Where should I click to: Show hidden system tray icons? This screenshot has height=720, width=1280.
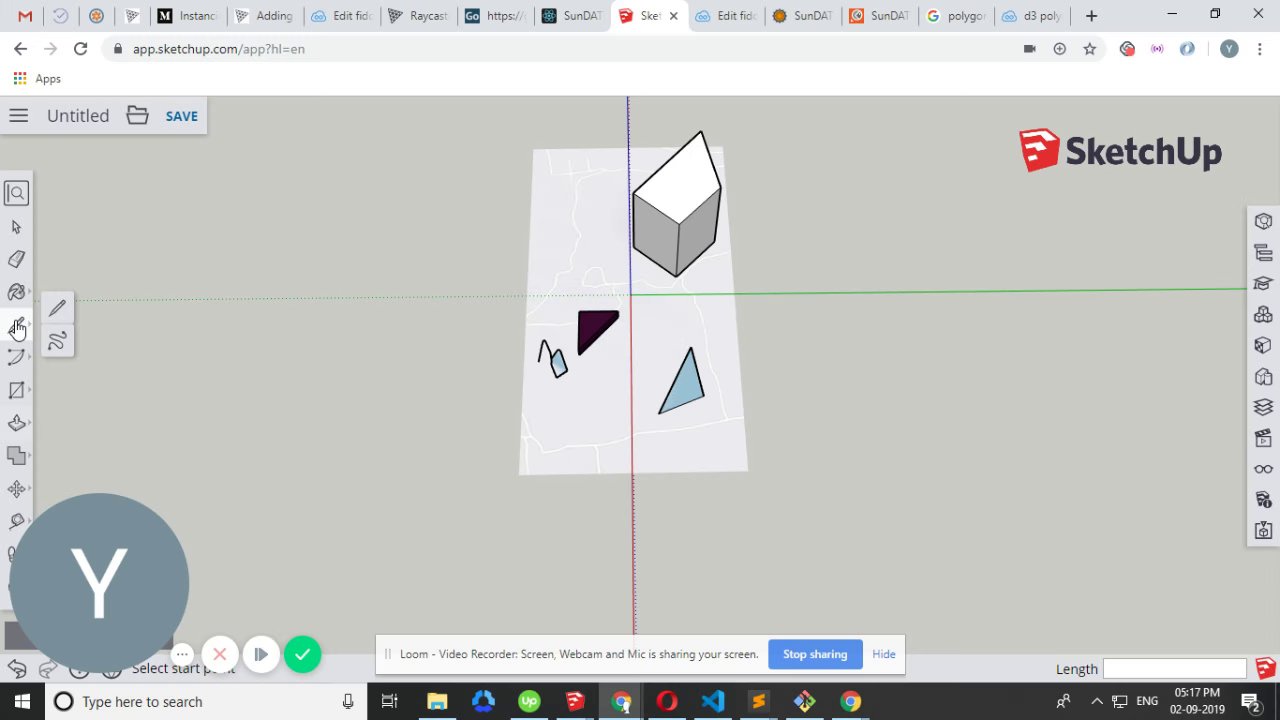click(x=1096, y=702)
